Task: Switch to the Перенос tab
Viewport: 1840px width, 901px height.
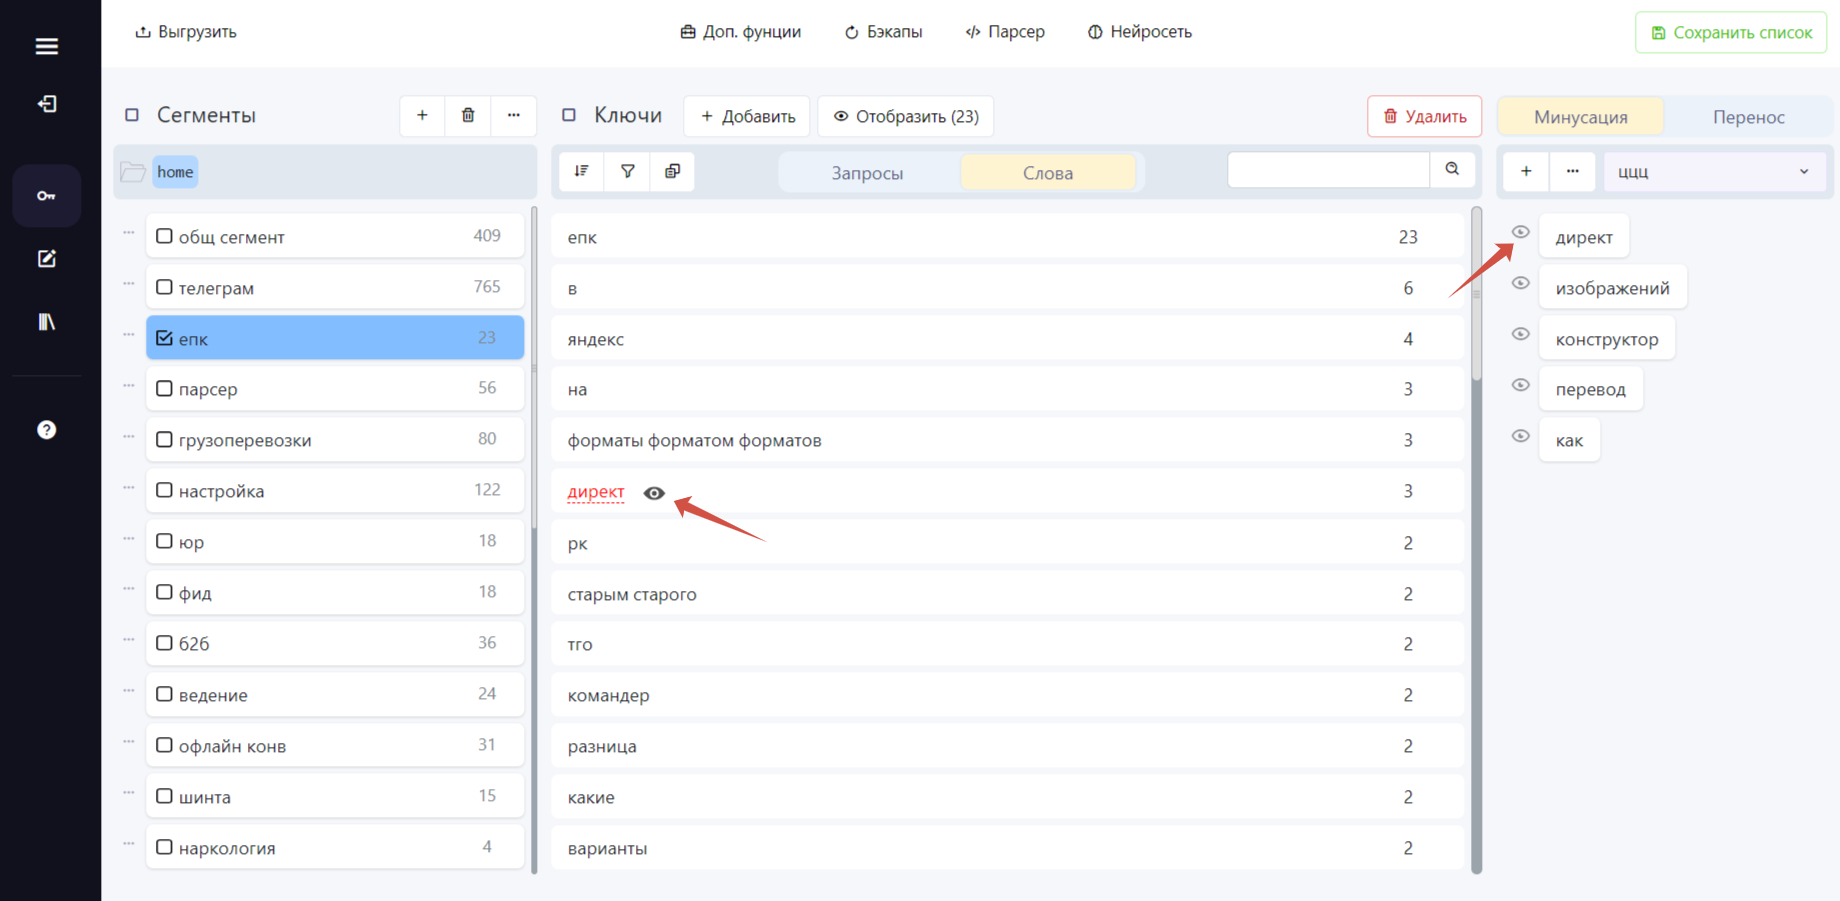Action: point(1748,117)
